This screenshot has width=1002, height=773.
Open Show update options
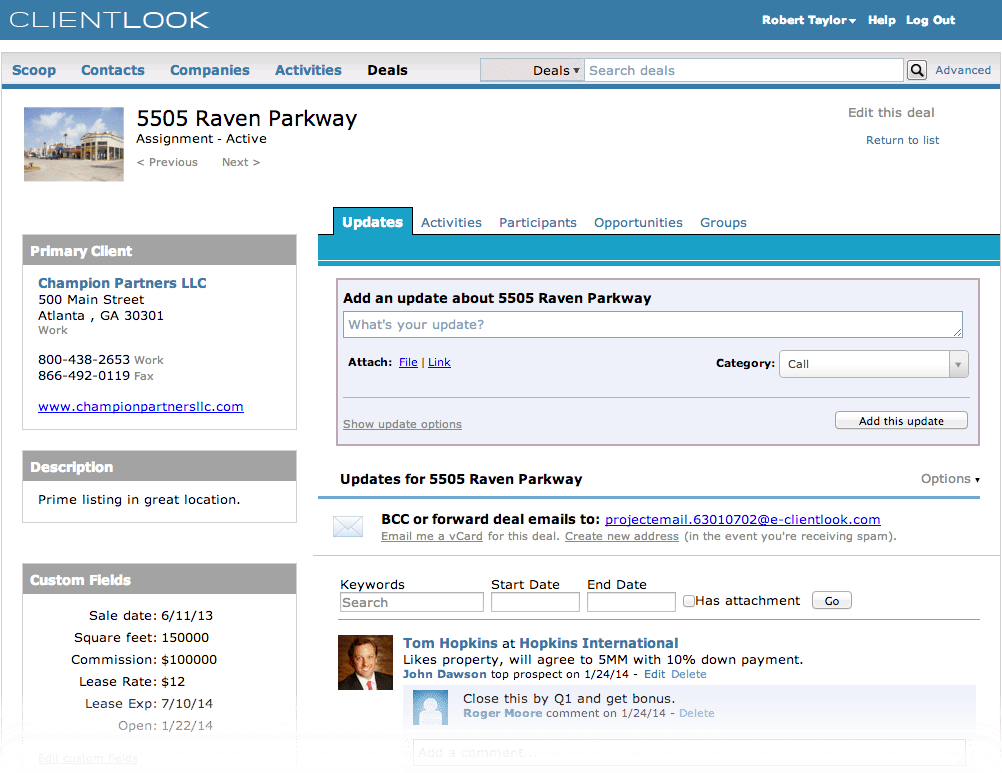tap(402, 424)
